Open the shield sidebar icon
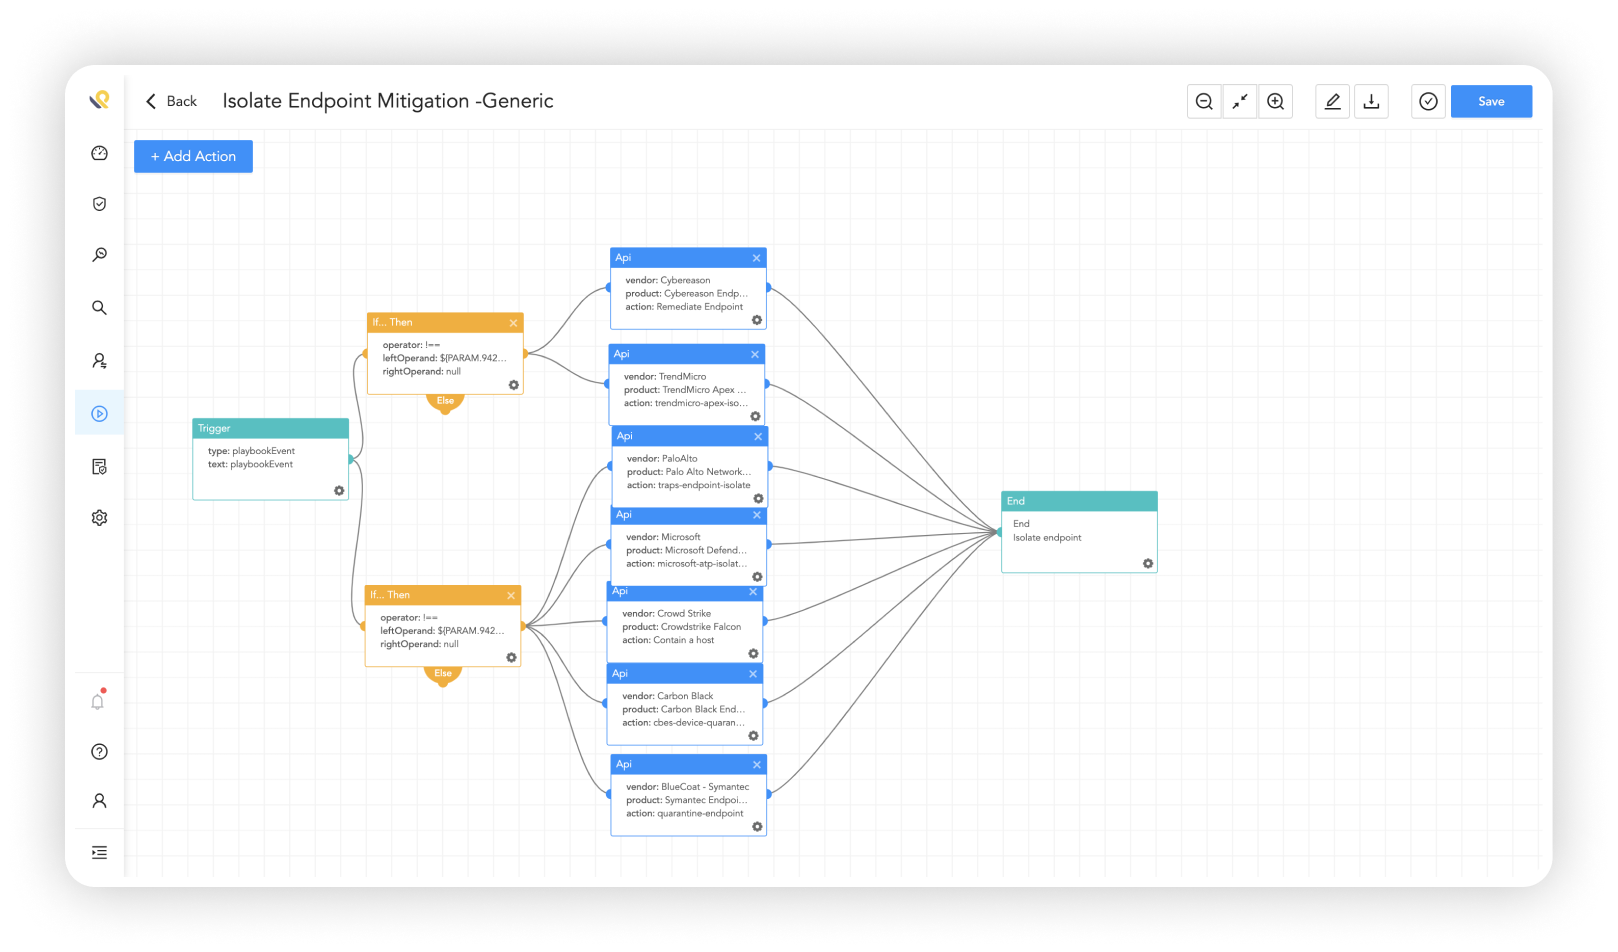The width and height of the screenshot is (1618, 952). tap(99, 204)
